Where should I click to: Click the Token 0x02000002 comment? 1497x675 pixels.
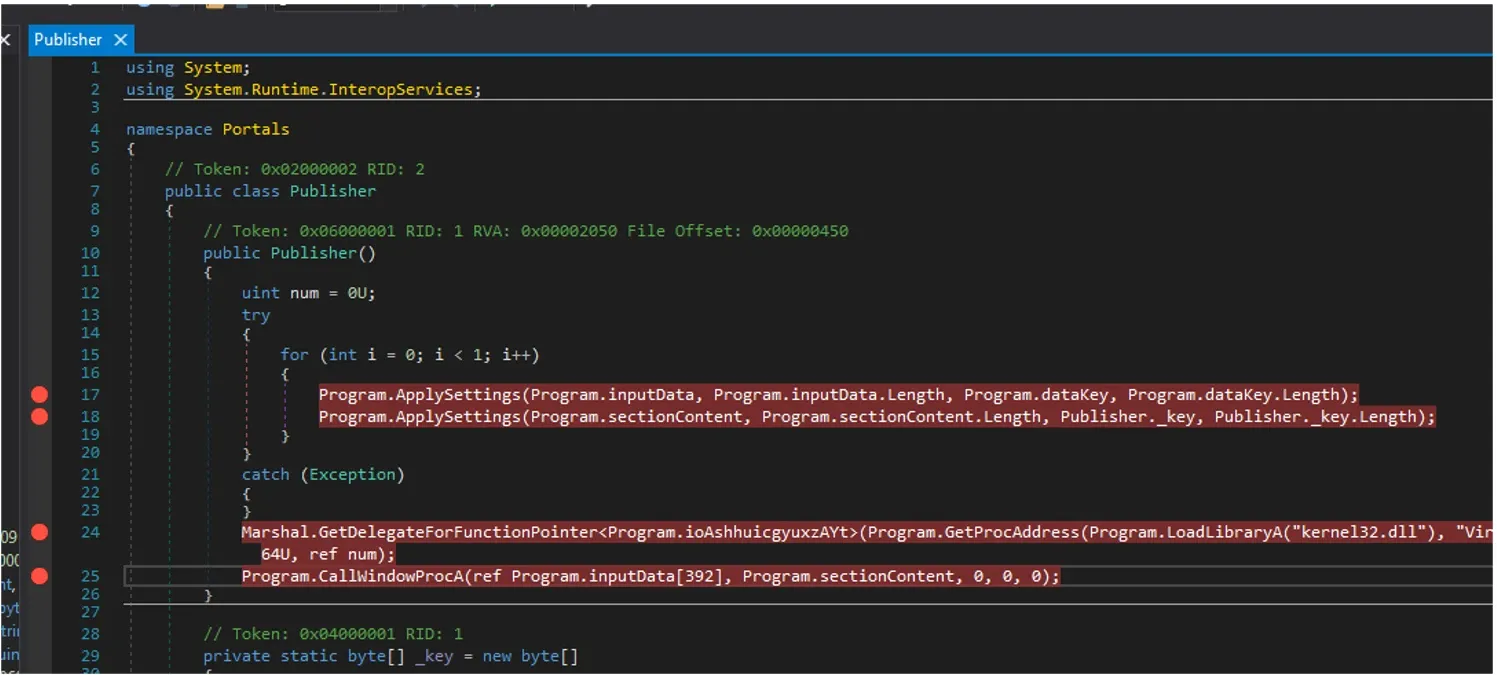pyautogui.click(x=295, y=169)
